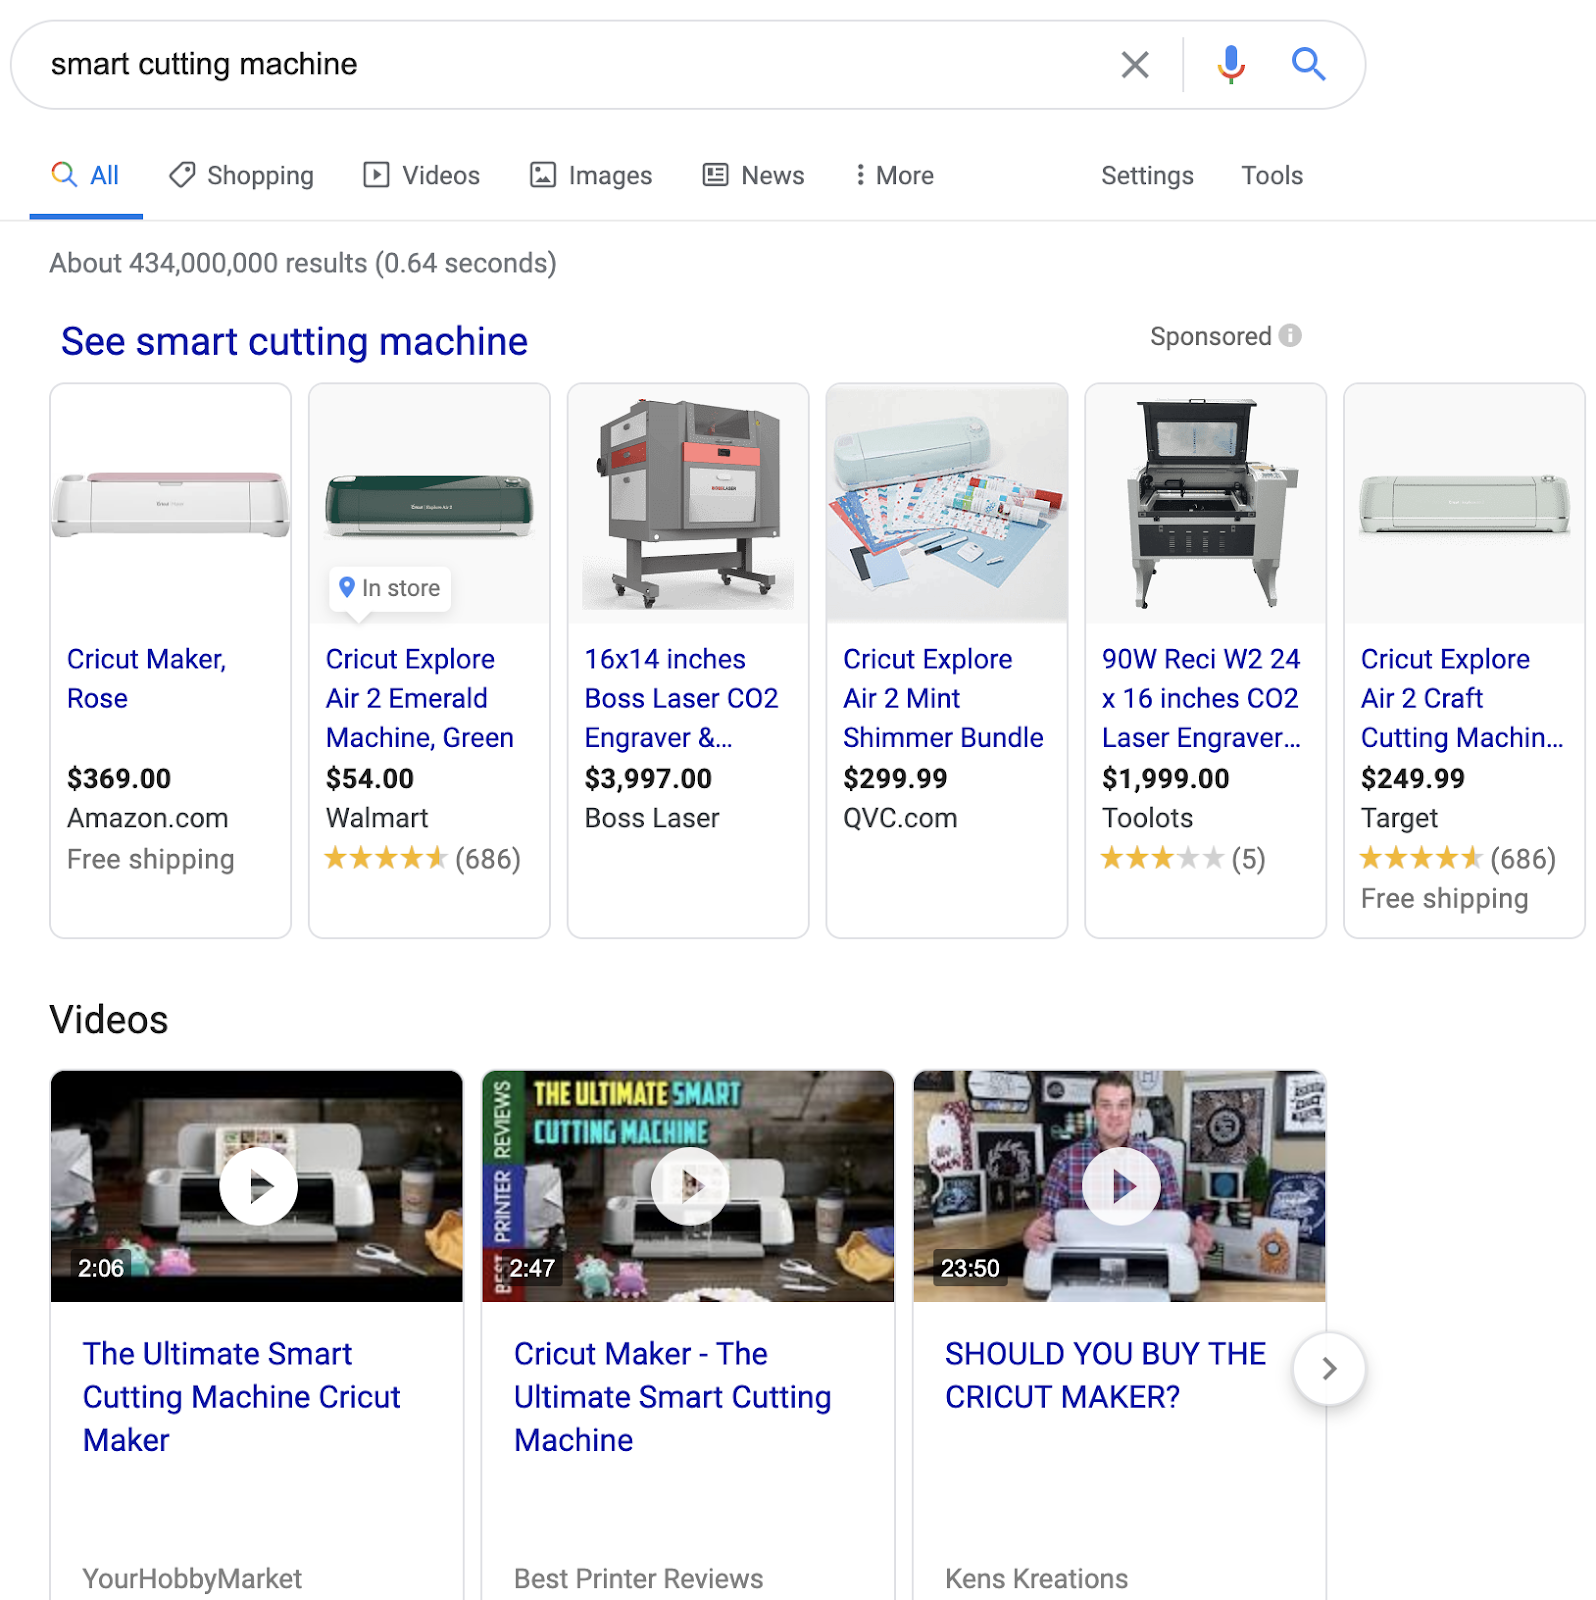
Task: Click the In store location badge
Action: [x=390, y=588]
